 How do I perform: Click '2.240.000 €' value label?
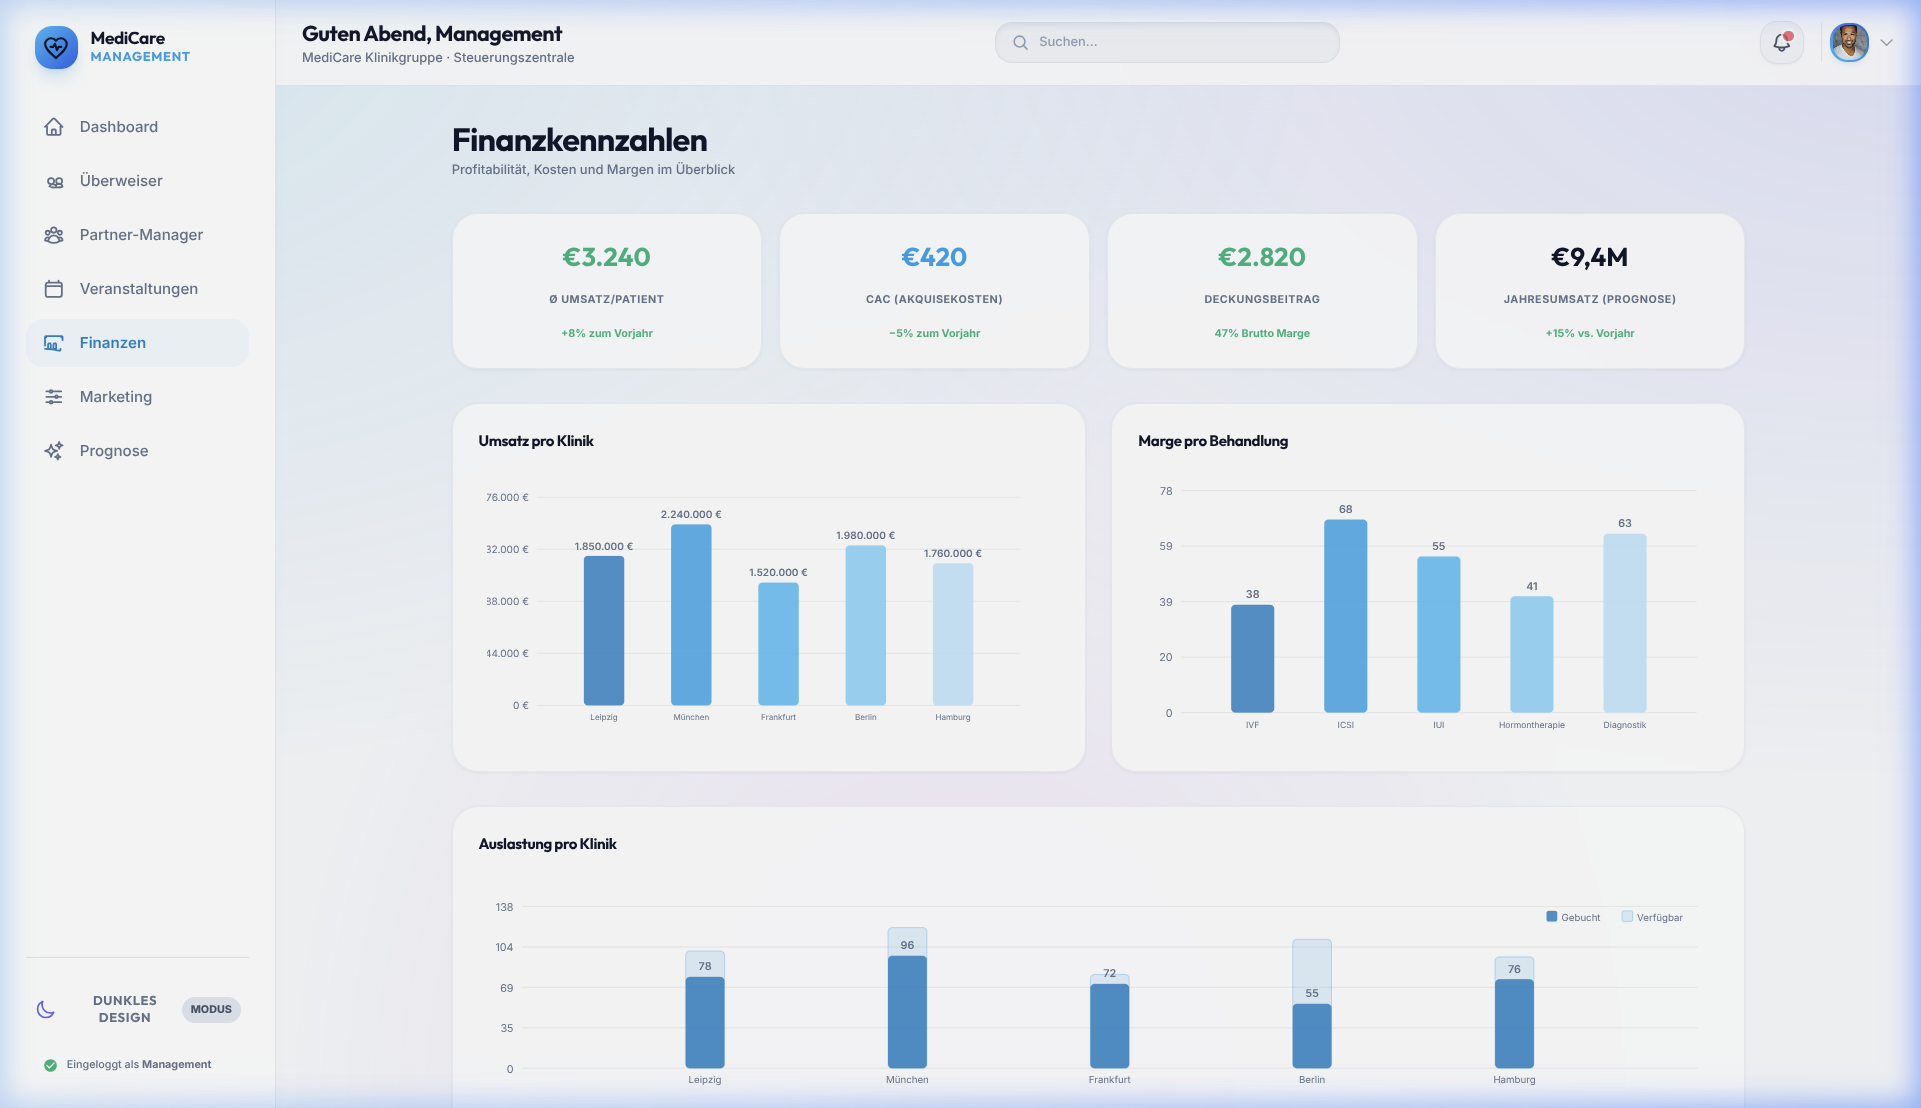pyautogui.click(x=691, y=514)
